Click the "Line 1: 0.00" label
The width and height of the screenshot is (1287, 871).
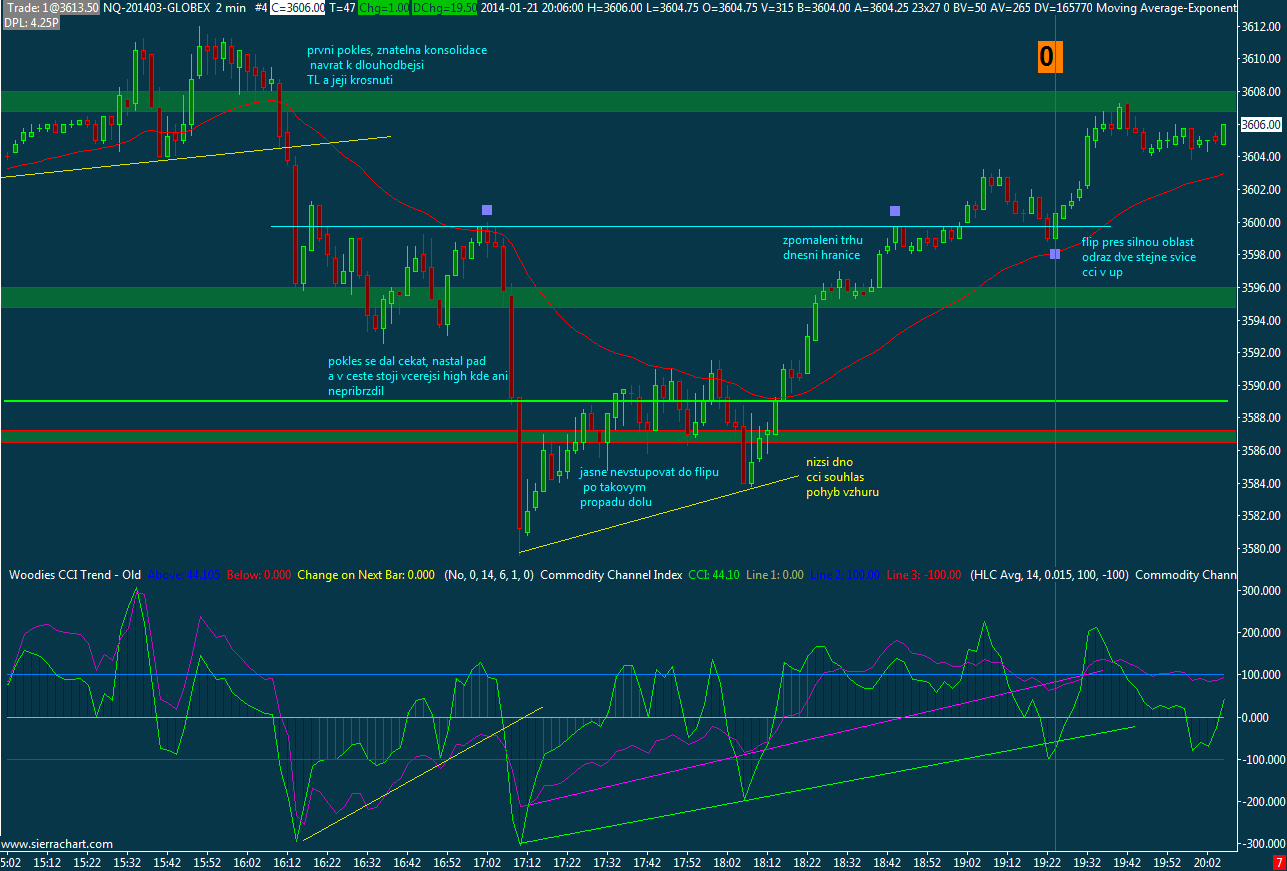(776, 575)
